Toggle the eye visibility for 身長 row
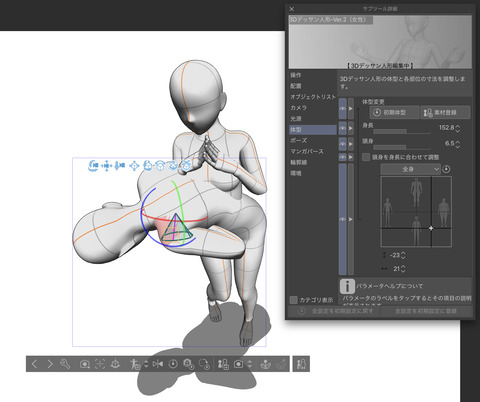Viewport: 480px width, 402px height. [x=343, y=128]
